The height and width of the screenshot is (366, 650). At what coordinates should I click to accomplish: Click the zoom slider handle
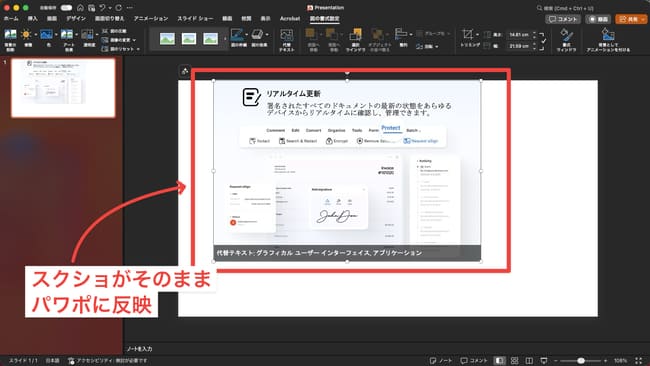[x=581, y=361]
